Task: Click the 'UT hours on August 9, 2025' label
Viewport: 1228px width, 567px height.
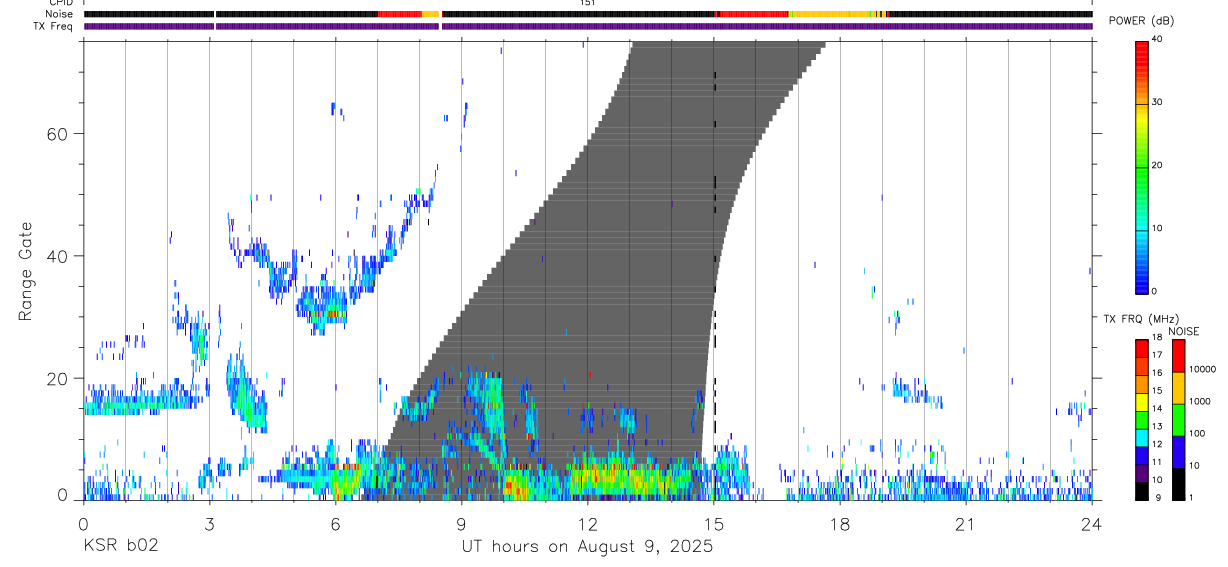Action: point(587,547)
